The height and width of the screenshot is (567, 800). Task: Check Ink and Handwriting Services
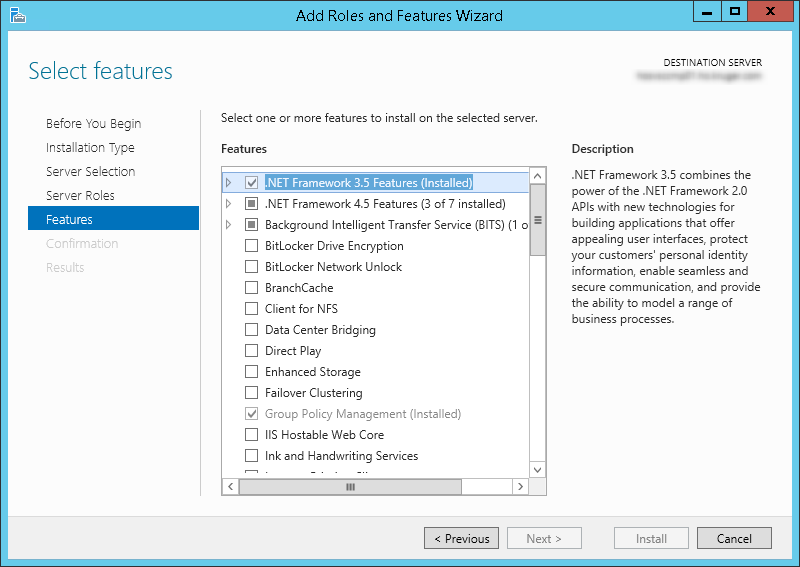[x=251, y=455]
